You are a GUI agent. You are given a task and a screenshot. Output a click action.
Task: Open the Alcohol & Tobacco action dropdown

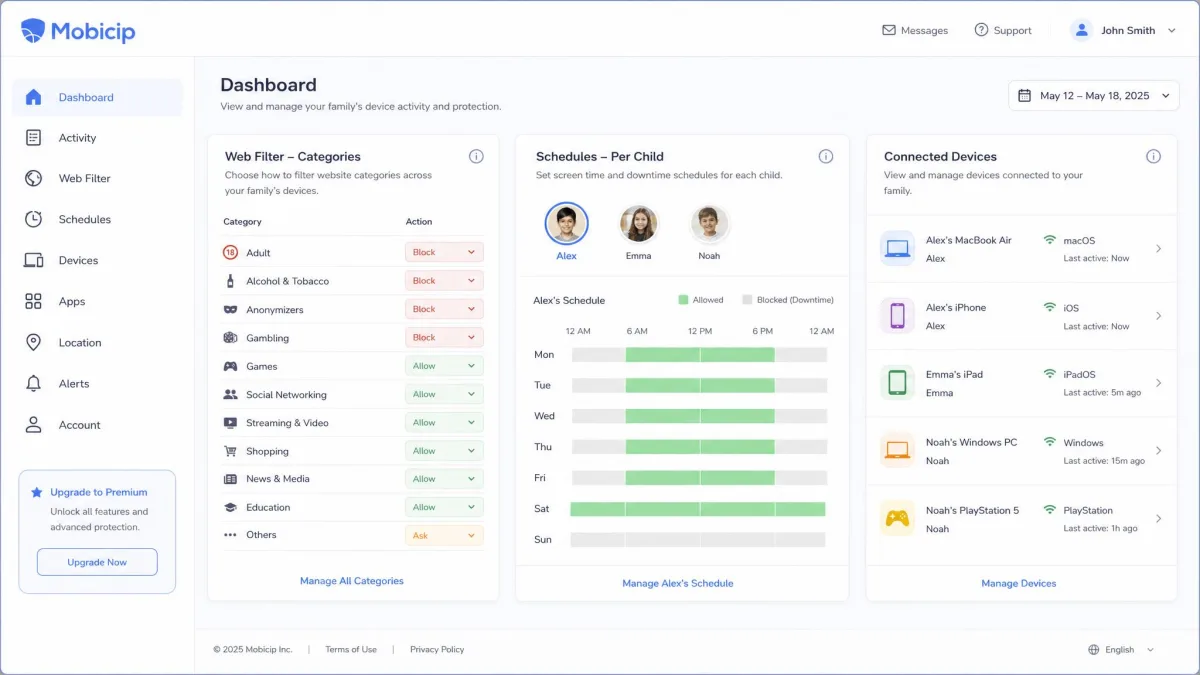[x=444, y=281]
